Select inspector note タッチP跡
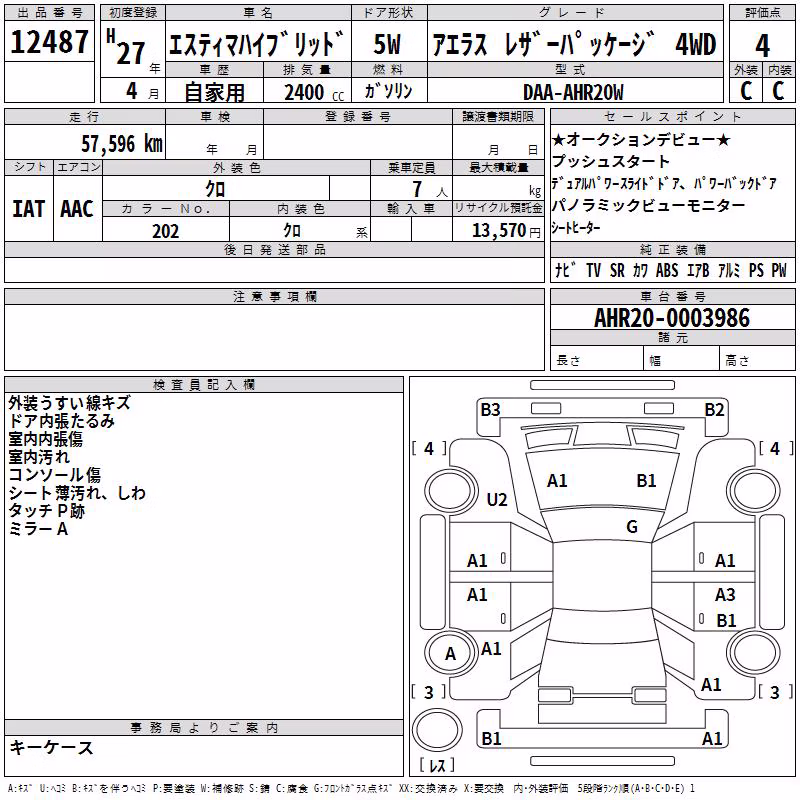 click(x=46, y=511)
